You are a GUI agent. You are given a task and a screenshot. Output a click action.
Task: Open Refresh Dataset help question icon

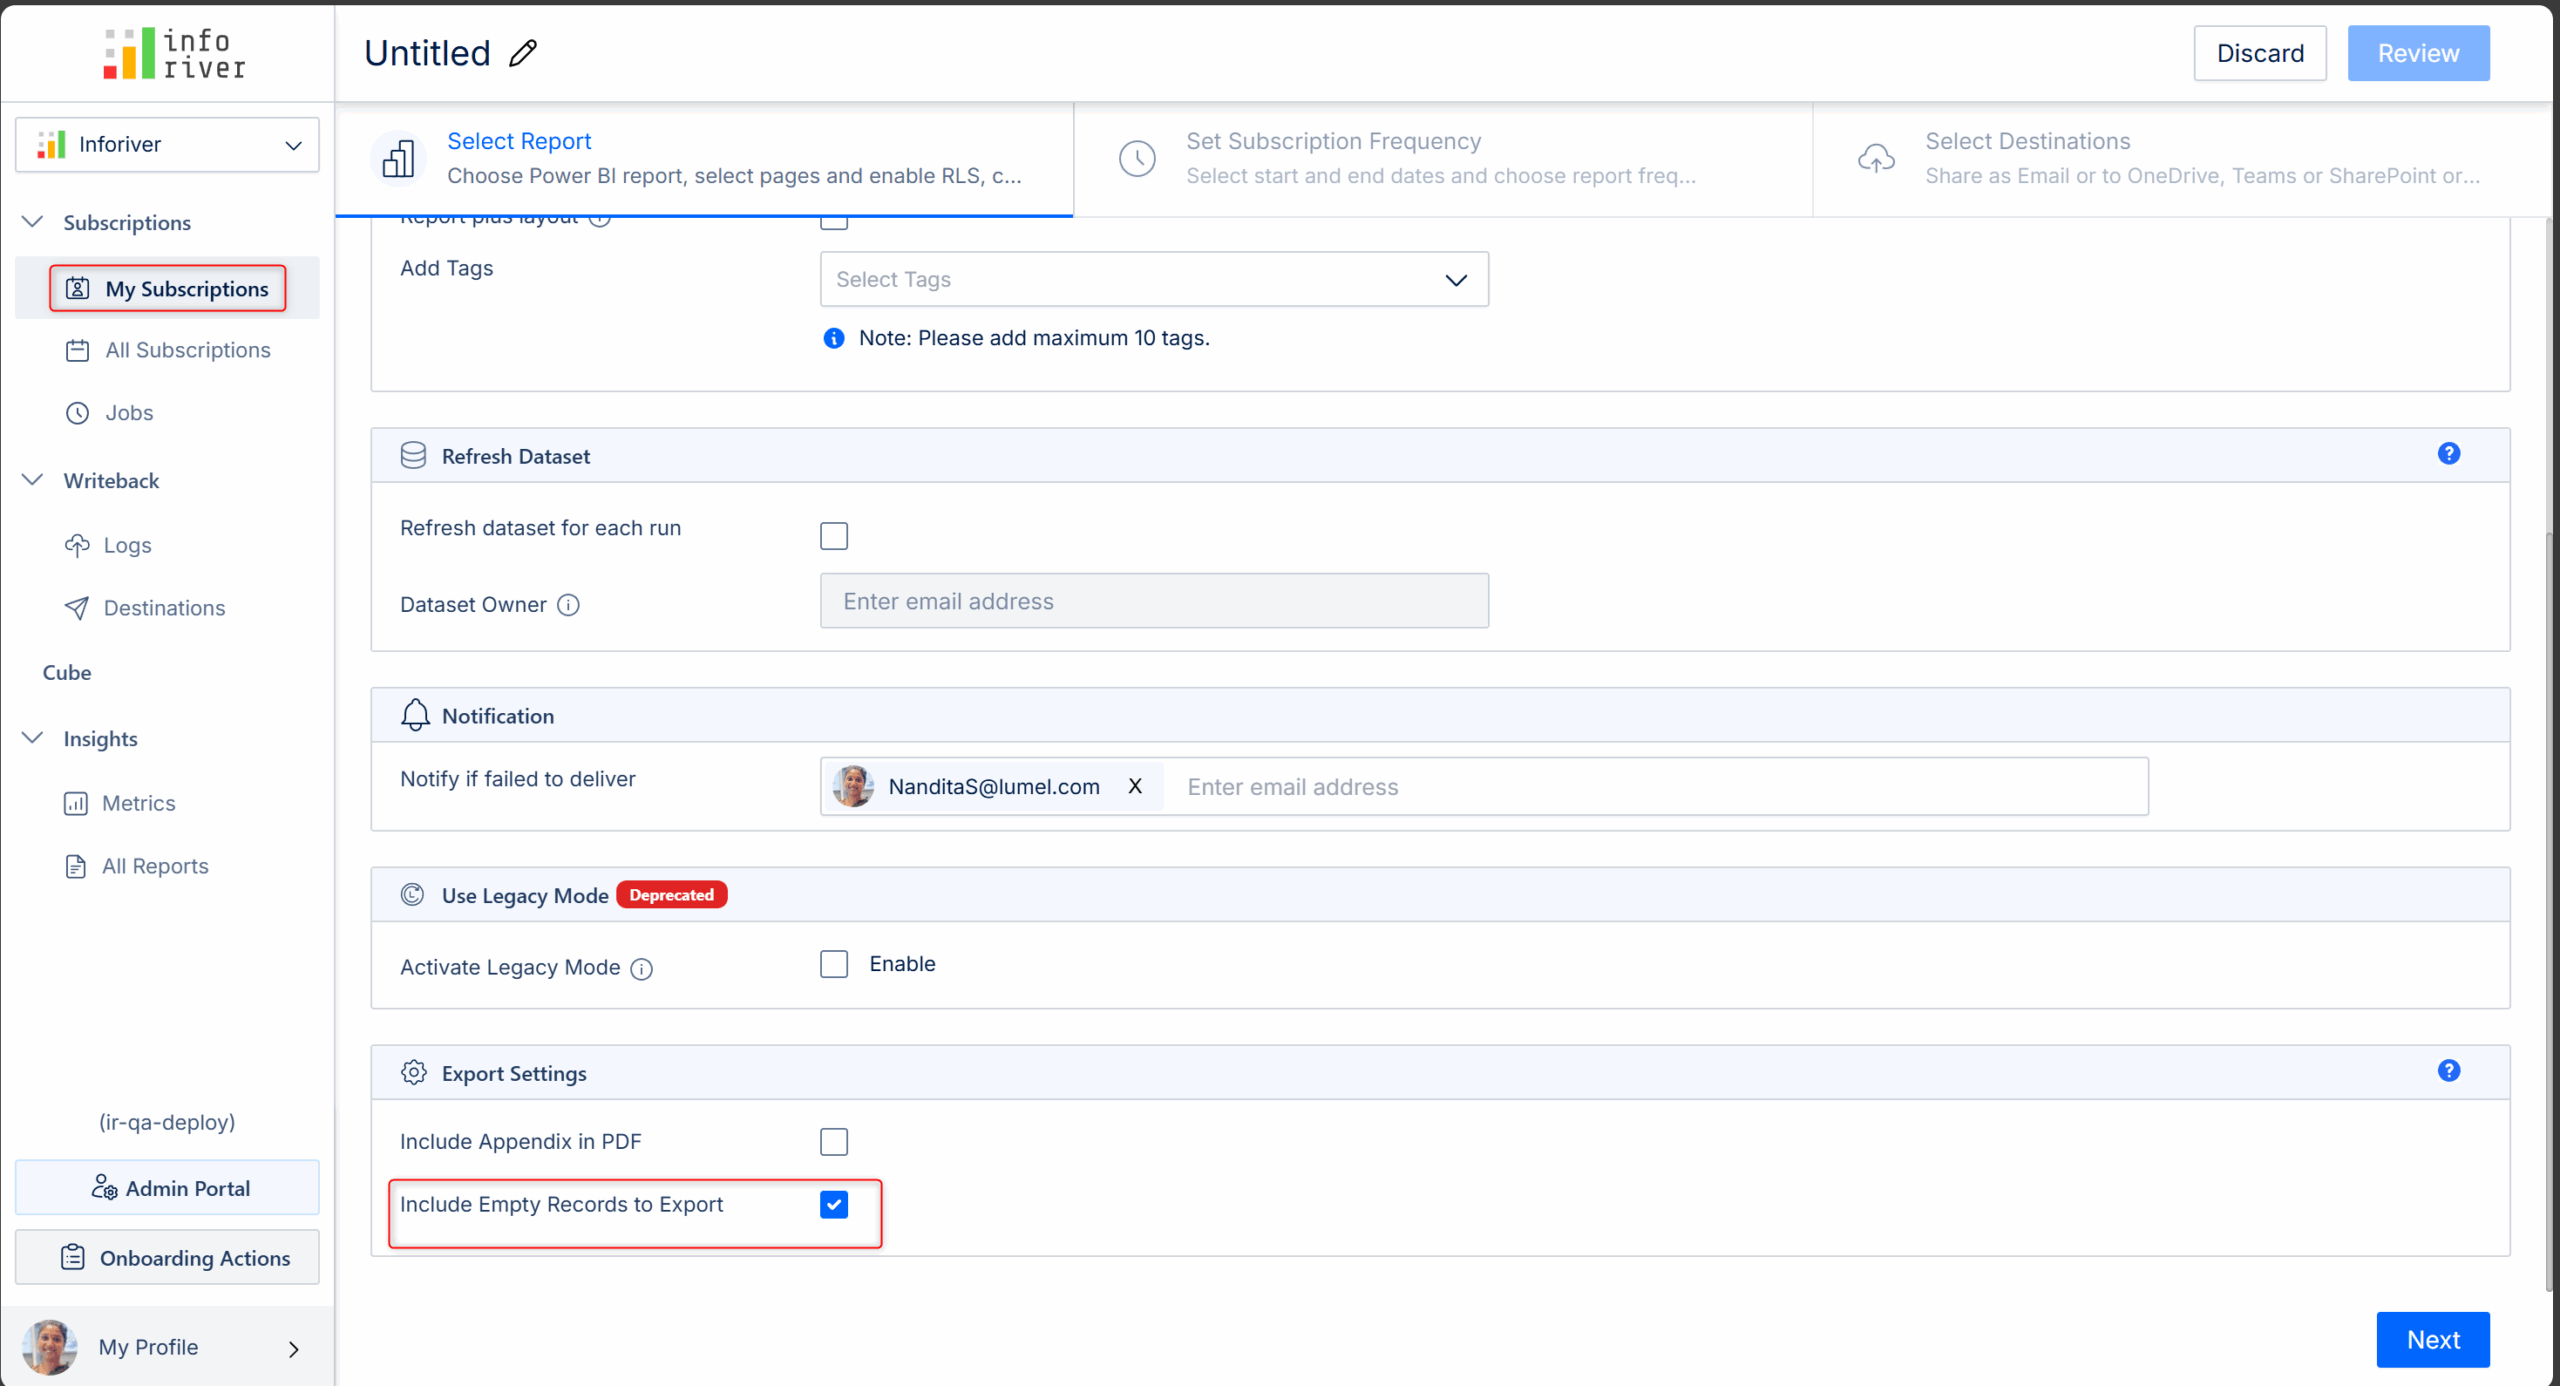(2448, 454)
